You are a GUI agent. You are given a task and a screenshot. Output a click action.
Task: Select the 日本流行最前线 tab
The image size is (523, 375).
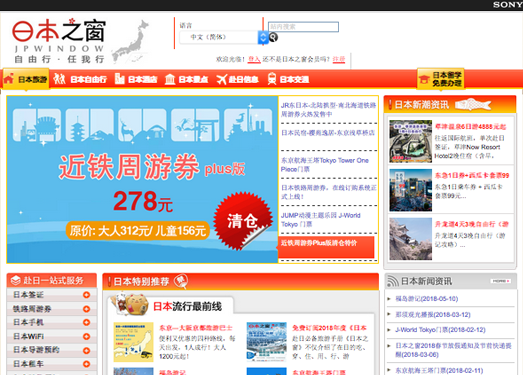click(x=187, y=306)
